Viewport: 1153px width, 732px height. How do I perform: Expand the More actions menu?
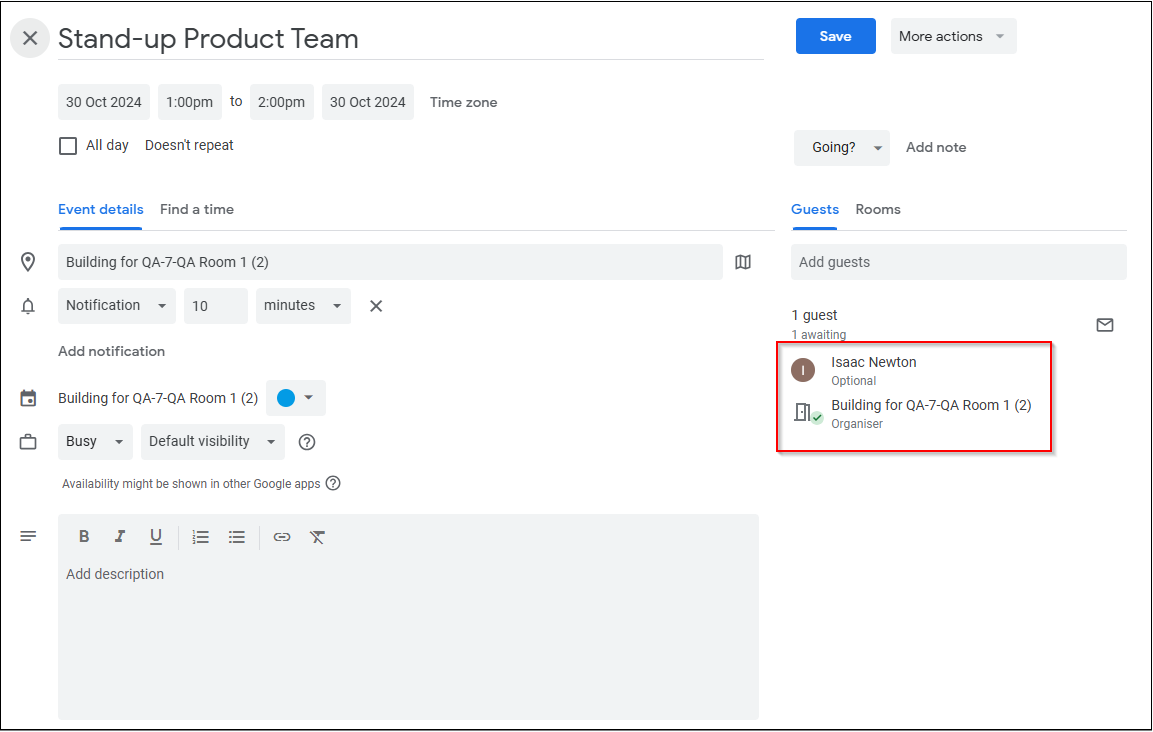point(953,36)
